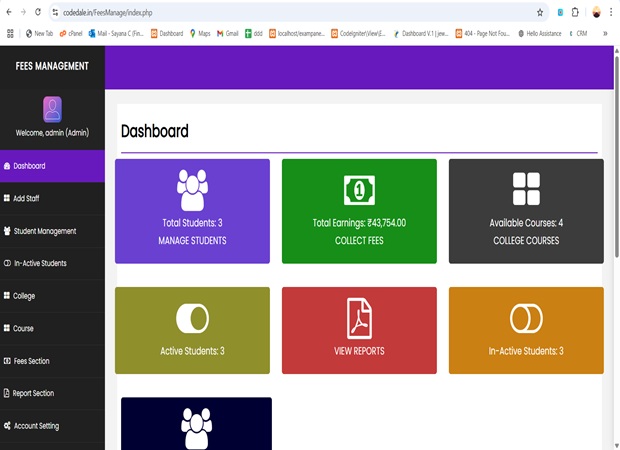Viewport: 620px width, 450px height.
Task: Click the COLLECT FEES link
Action: coord(359,241)
